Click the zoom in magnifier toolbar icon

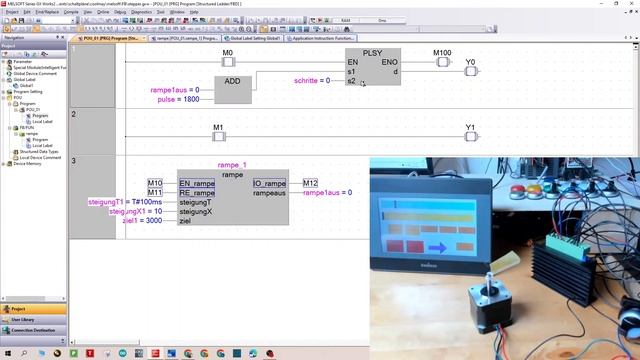pyautogui.click(x=241, y=29)
